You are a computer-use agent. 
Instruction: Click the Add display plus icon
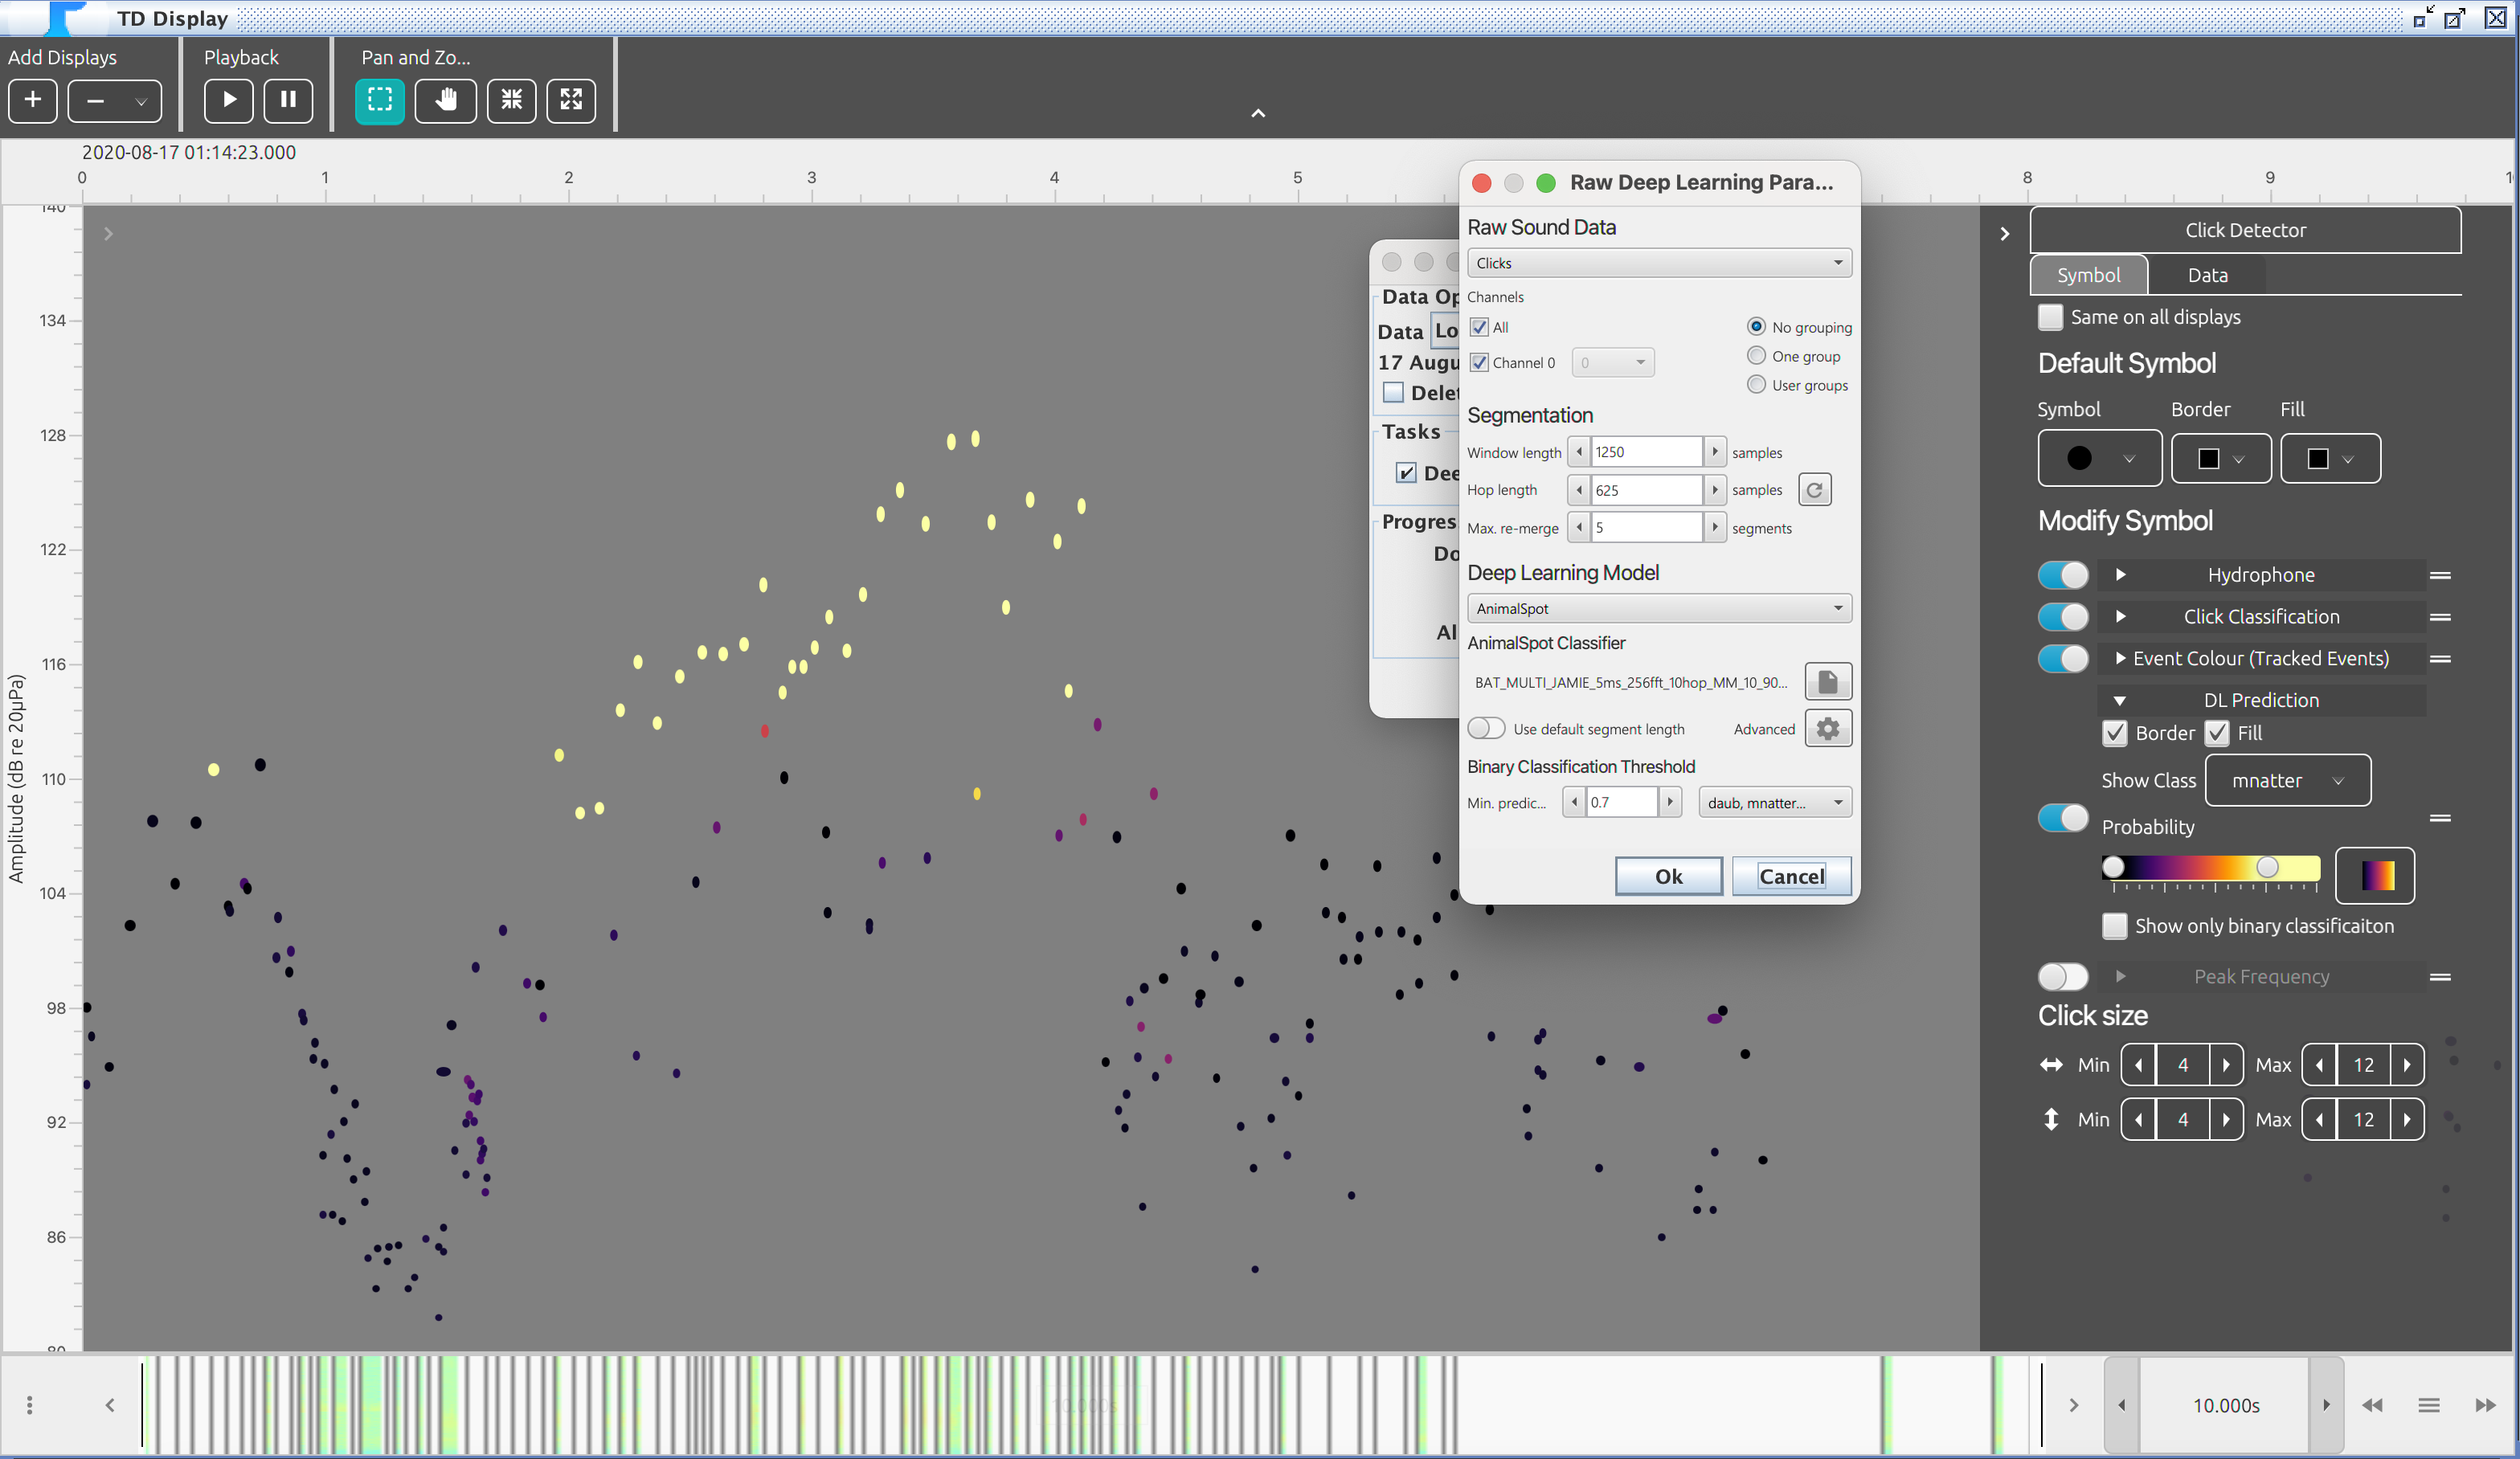pos(33,100)
